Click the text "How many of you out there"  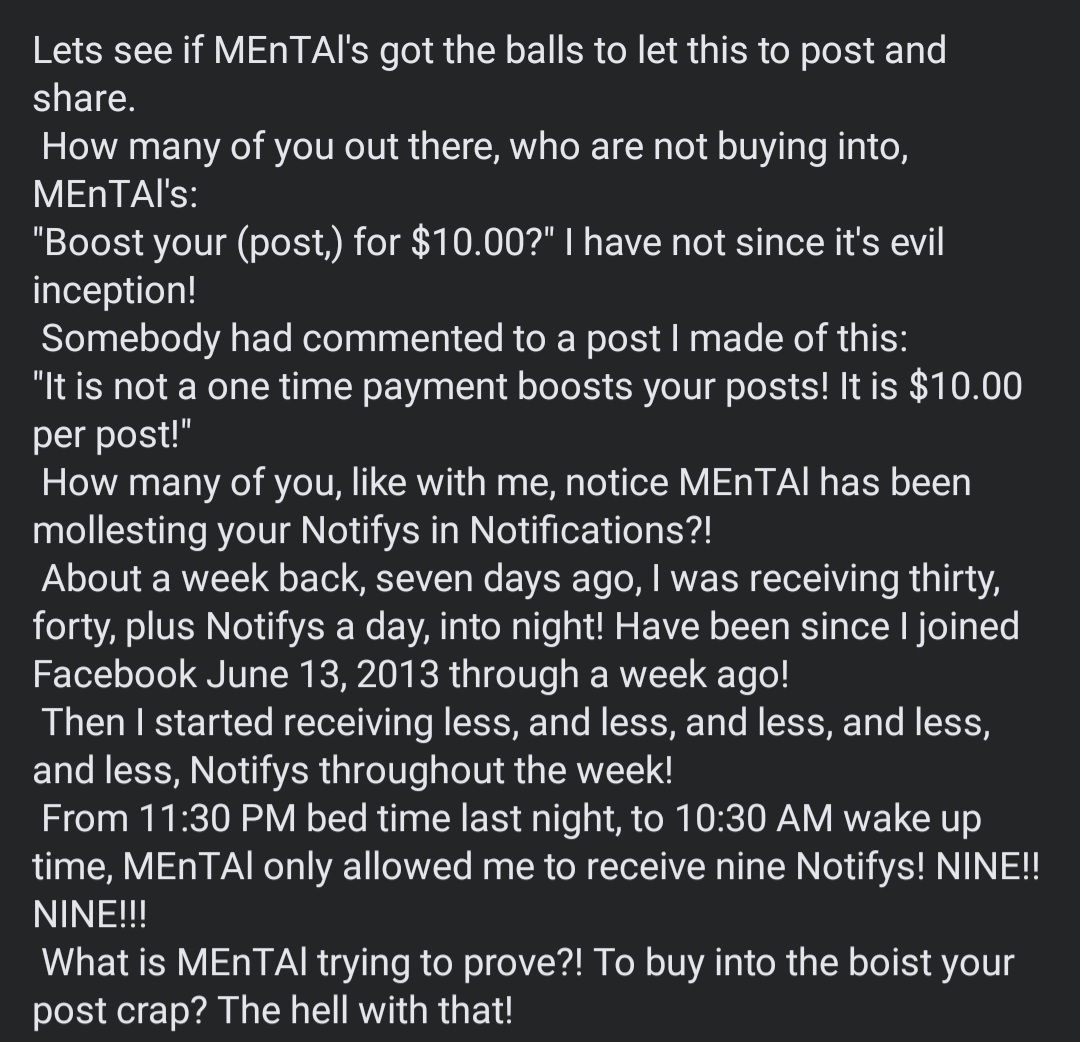pos(270,147)
